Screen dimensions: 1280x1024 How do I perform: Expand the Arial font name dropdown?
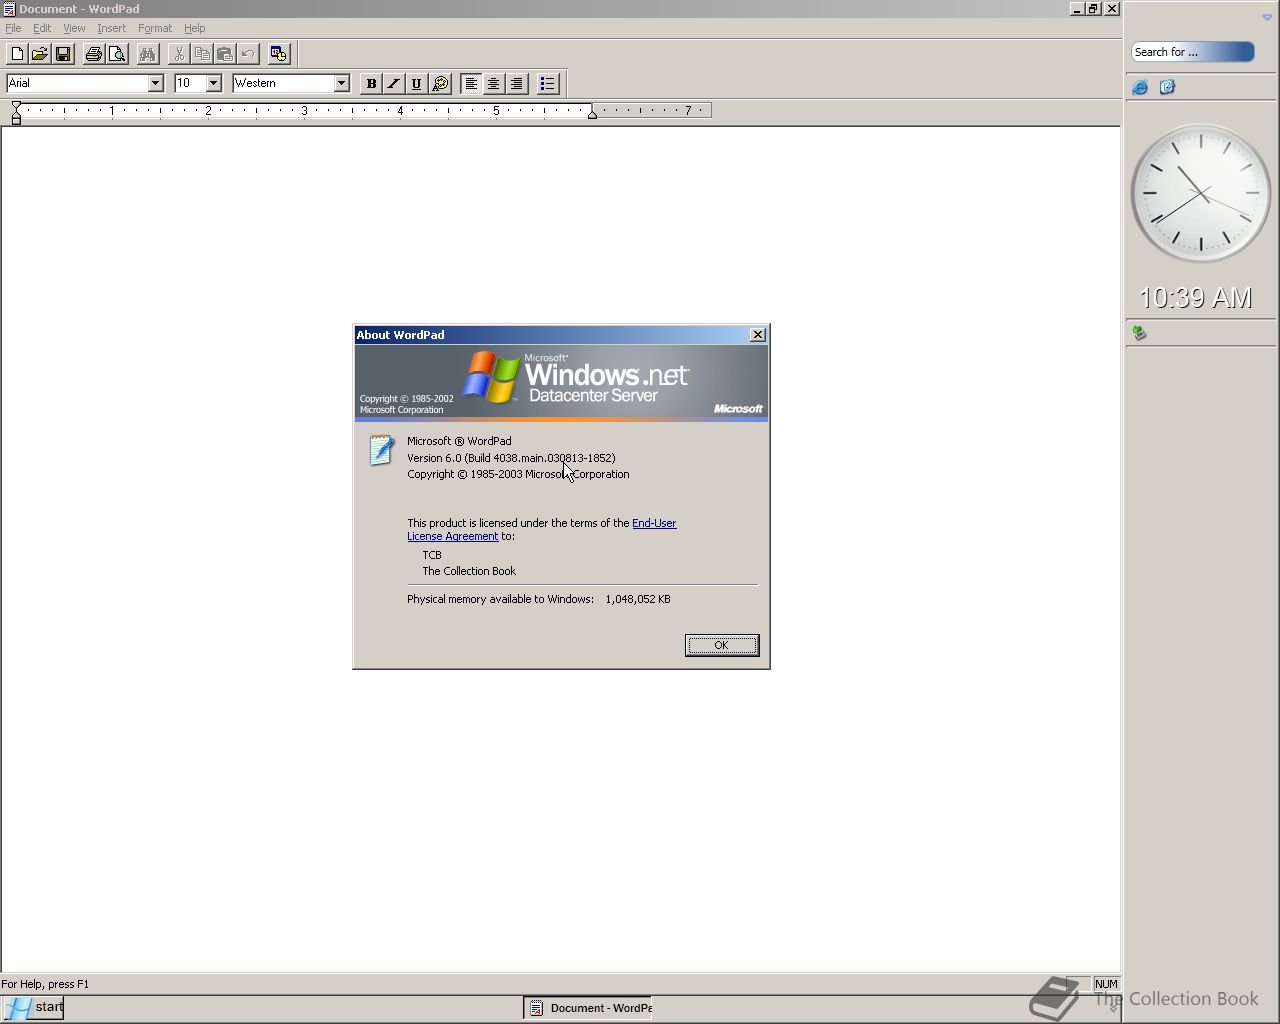coord(155,83)
